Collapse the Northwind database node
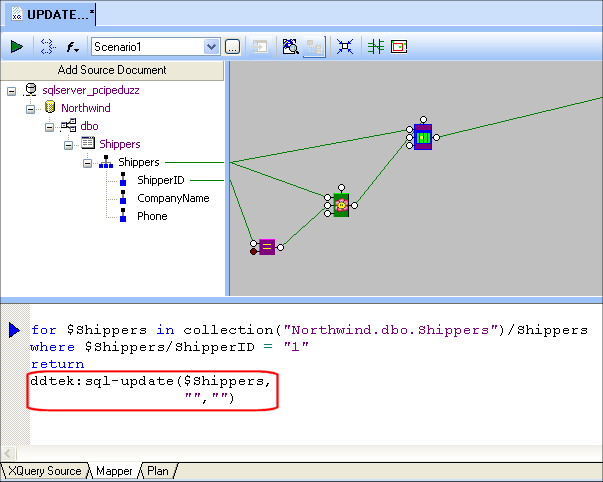This screenshot has width=603, height=482. click(x=30, y=109)
